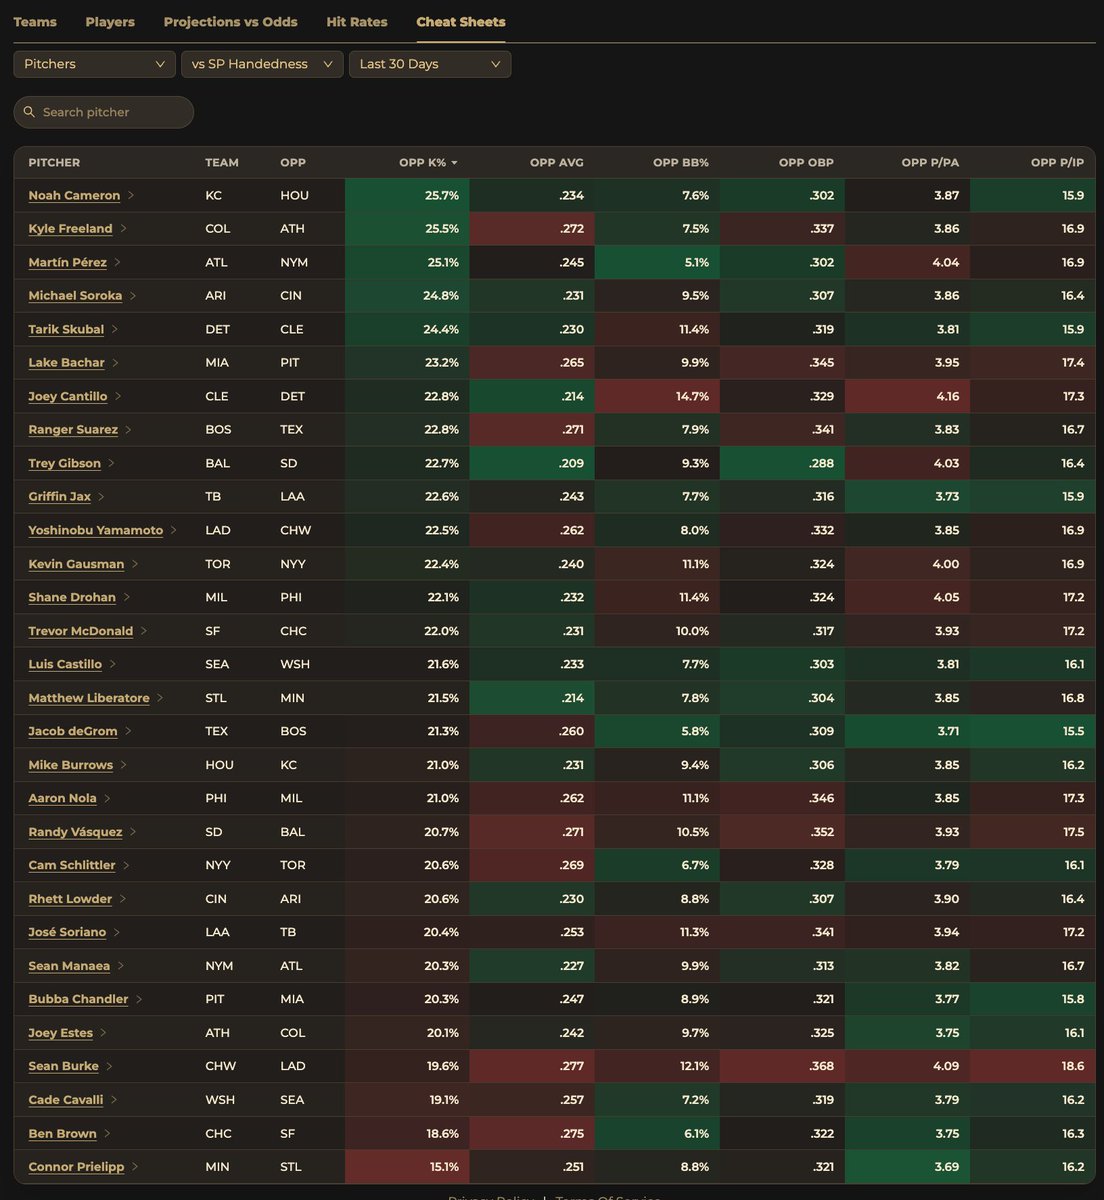Click the search magnifier icon
Image resolution: width=1104 pixels, height=1200 pixels.
point(29,112)
